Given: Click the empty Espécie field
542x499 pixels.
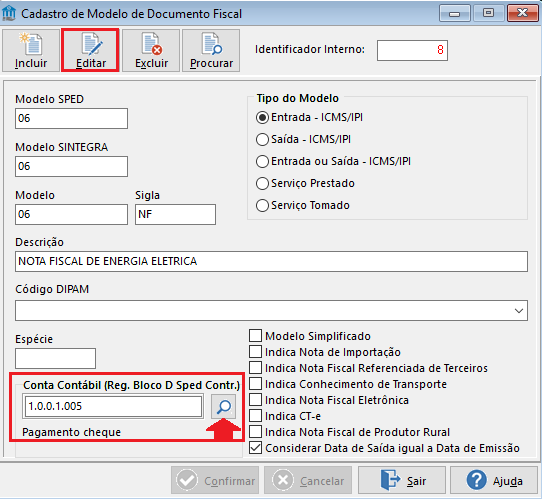Looking at the screenshot, I should [55, 358].
